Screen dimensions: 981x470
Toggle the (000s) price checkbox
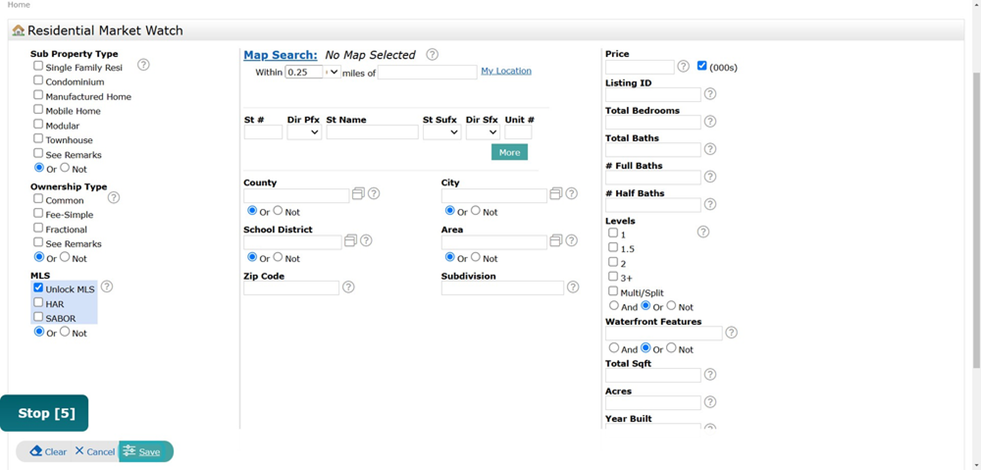tap(702, 66)
